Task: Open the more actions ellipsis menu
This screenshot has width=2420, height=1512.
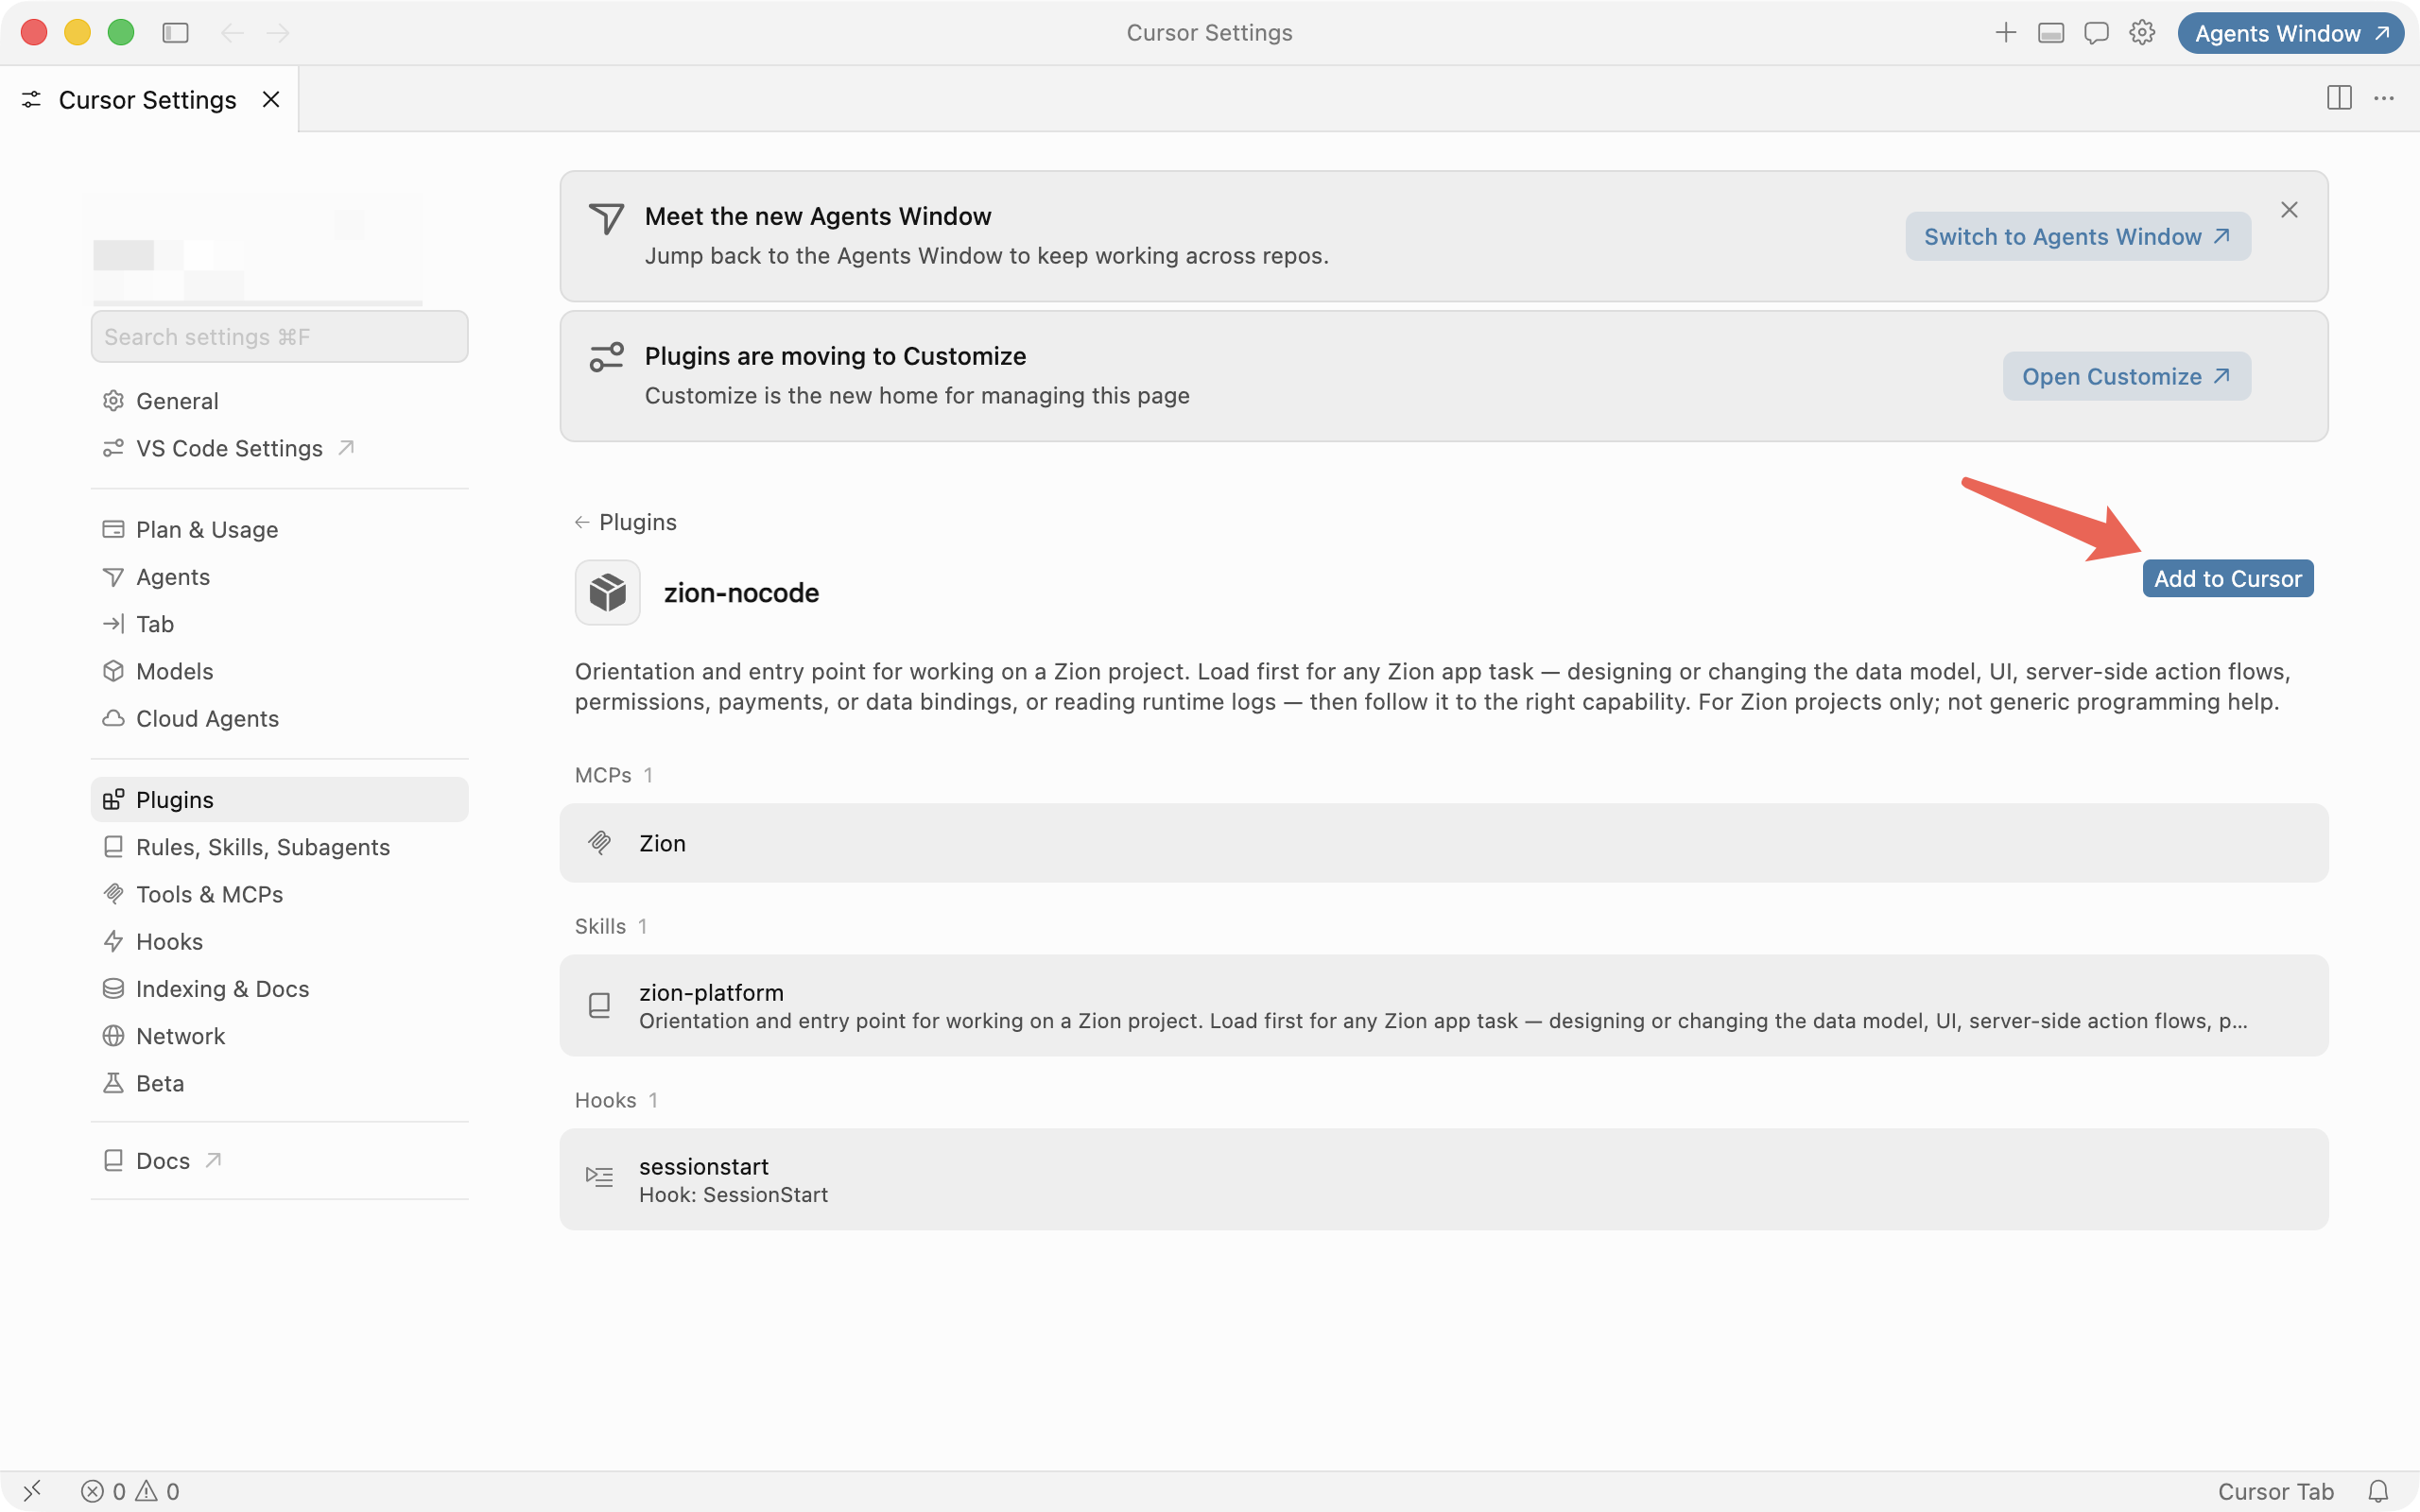Action: click(2384, 98)
